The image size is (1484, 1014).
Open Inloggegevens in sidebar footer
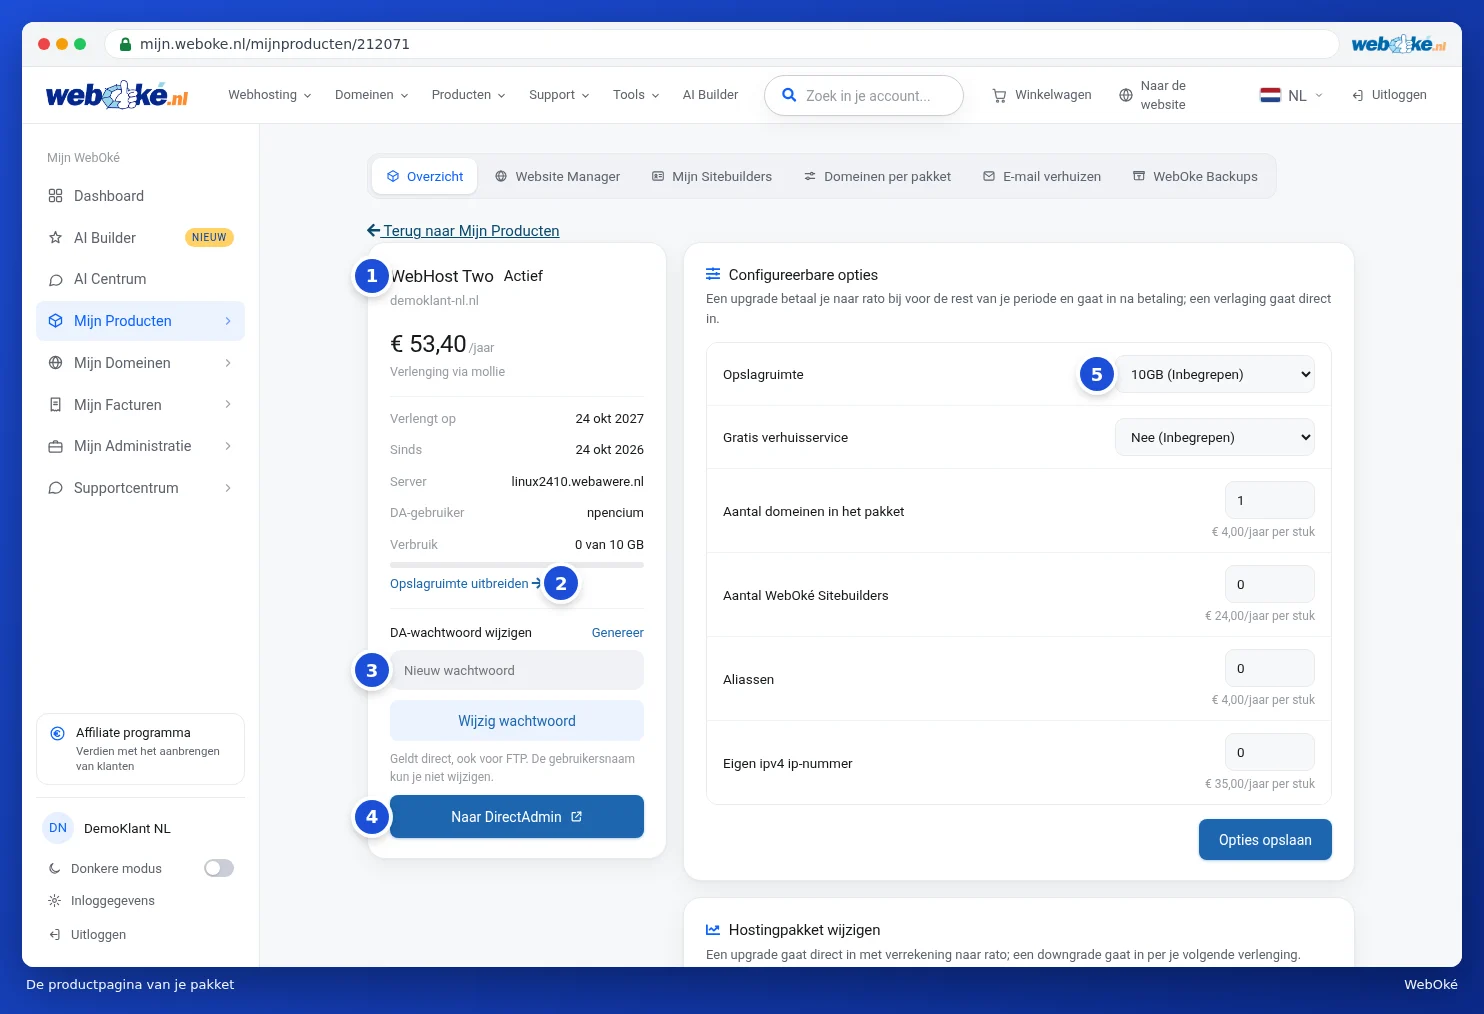[x=101, y=901]
